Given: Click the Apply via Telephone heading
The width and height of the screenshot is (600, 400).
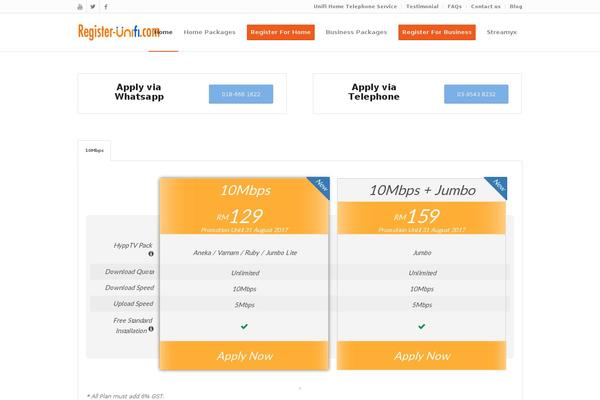Looking at the screenshot, I should click(x=374, y=92).
